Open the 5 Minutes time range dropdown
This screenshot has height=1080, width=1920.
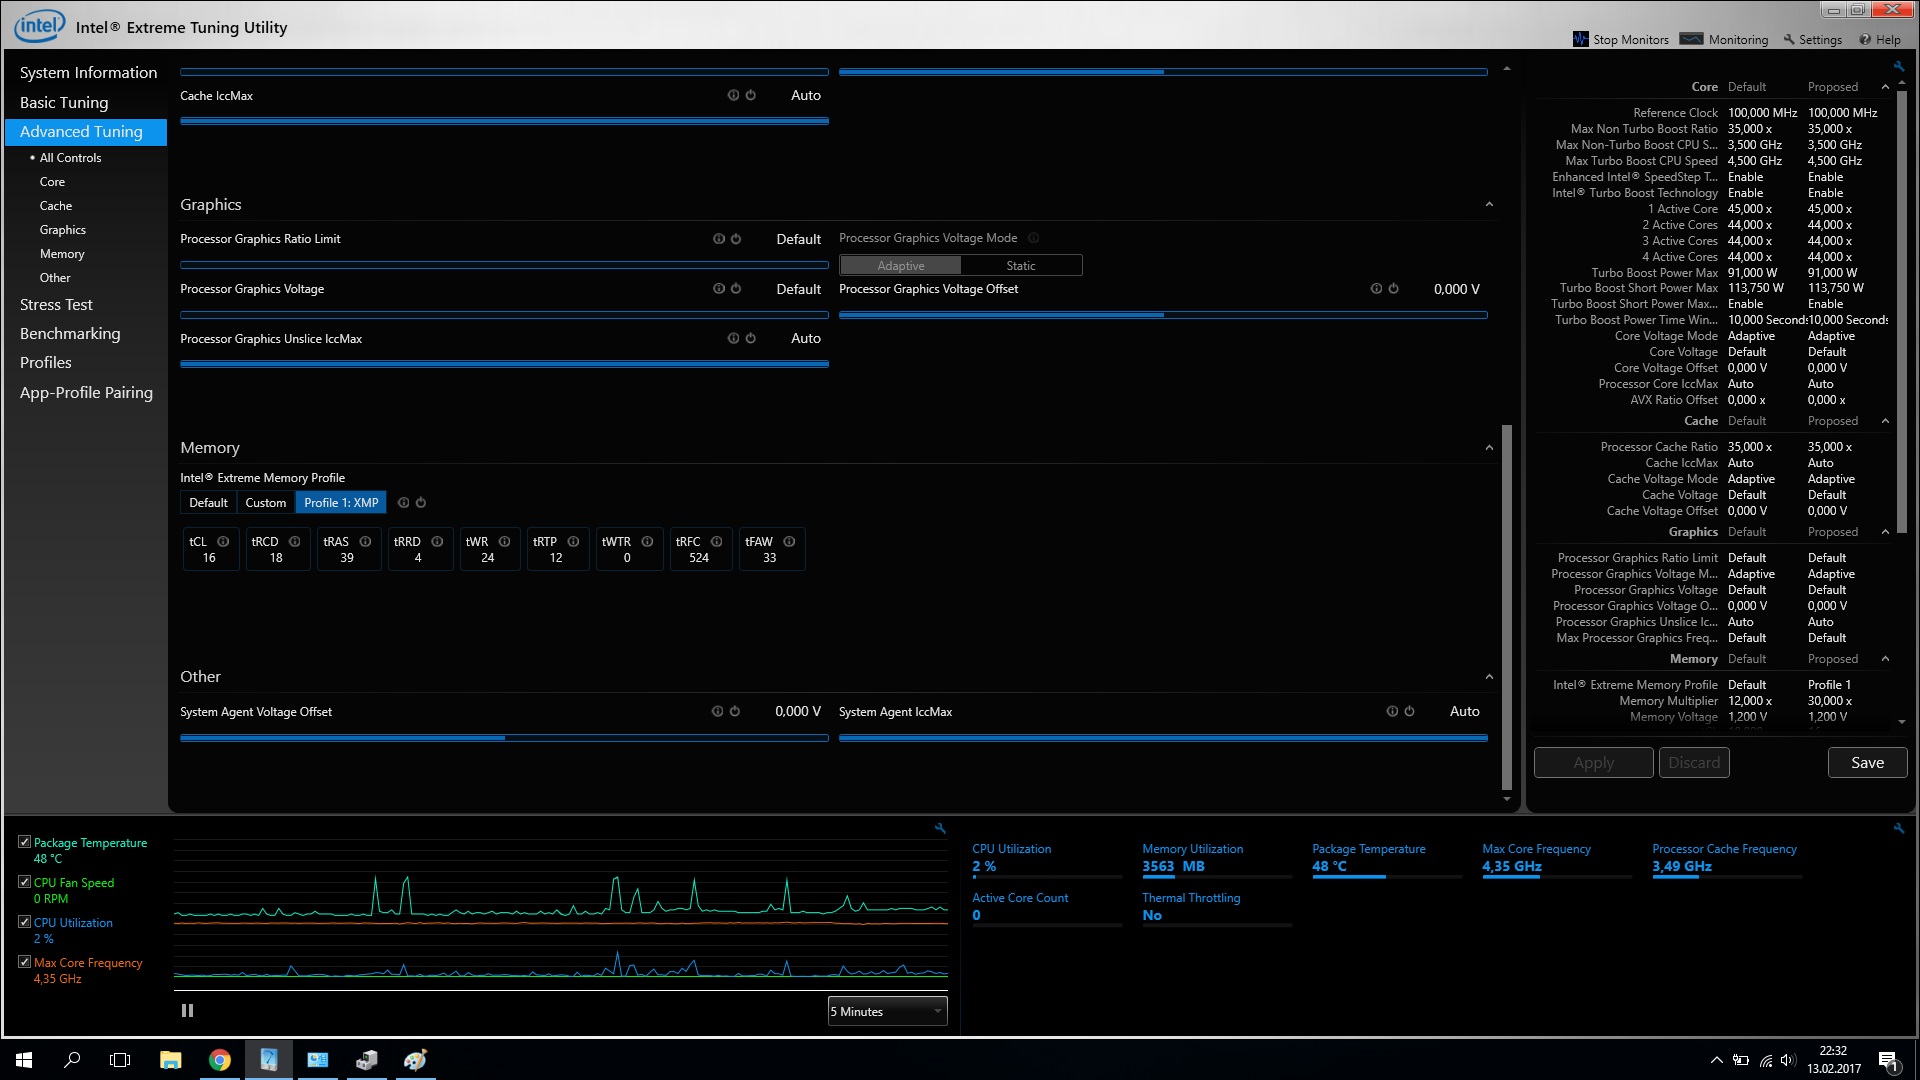point(887,1012)
